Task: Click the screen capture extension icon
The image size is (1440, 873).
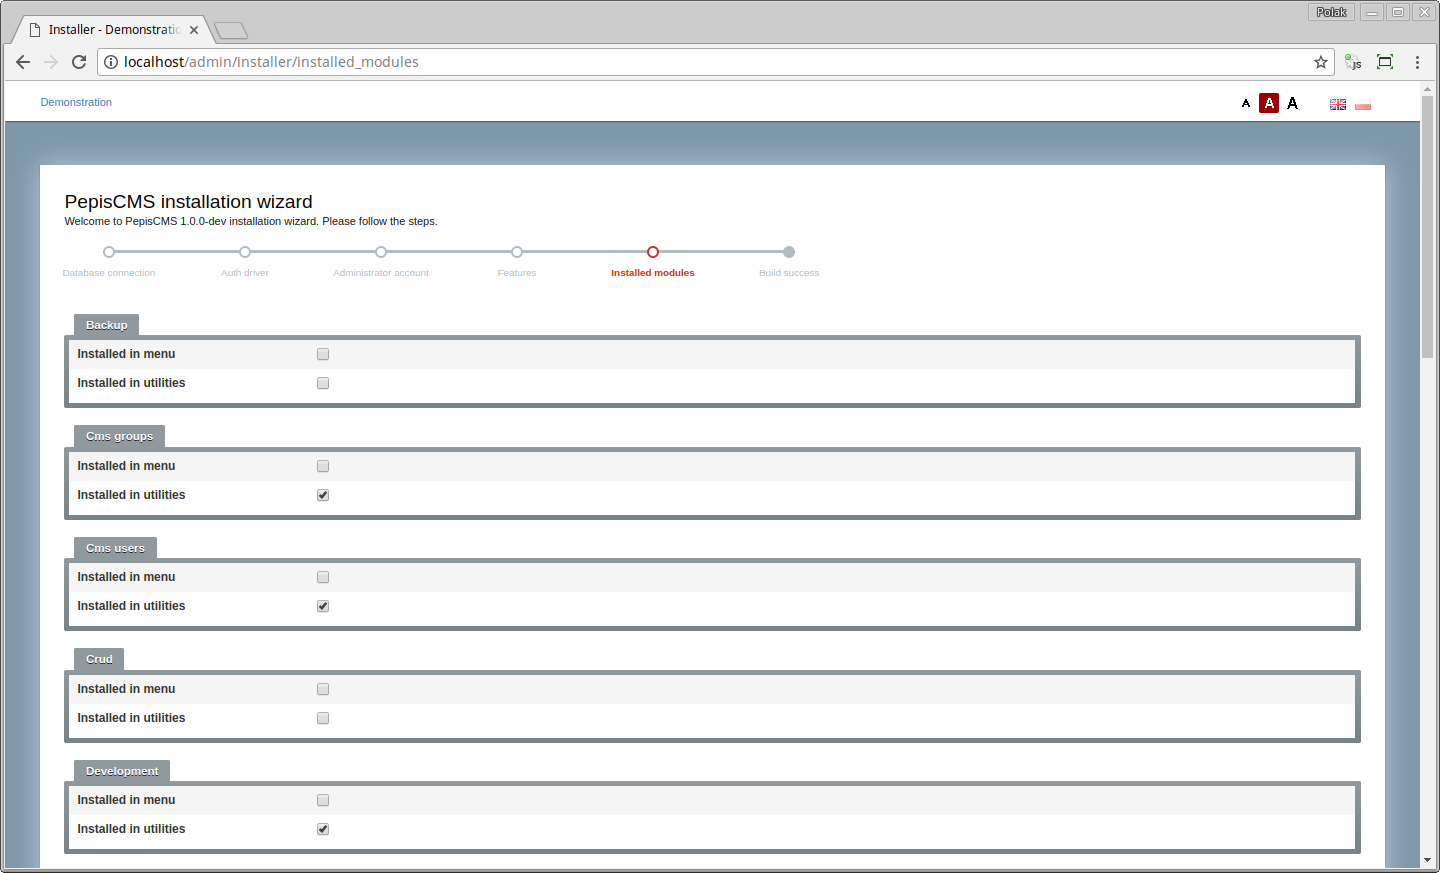Action: (1385, 62)
